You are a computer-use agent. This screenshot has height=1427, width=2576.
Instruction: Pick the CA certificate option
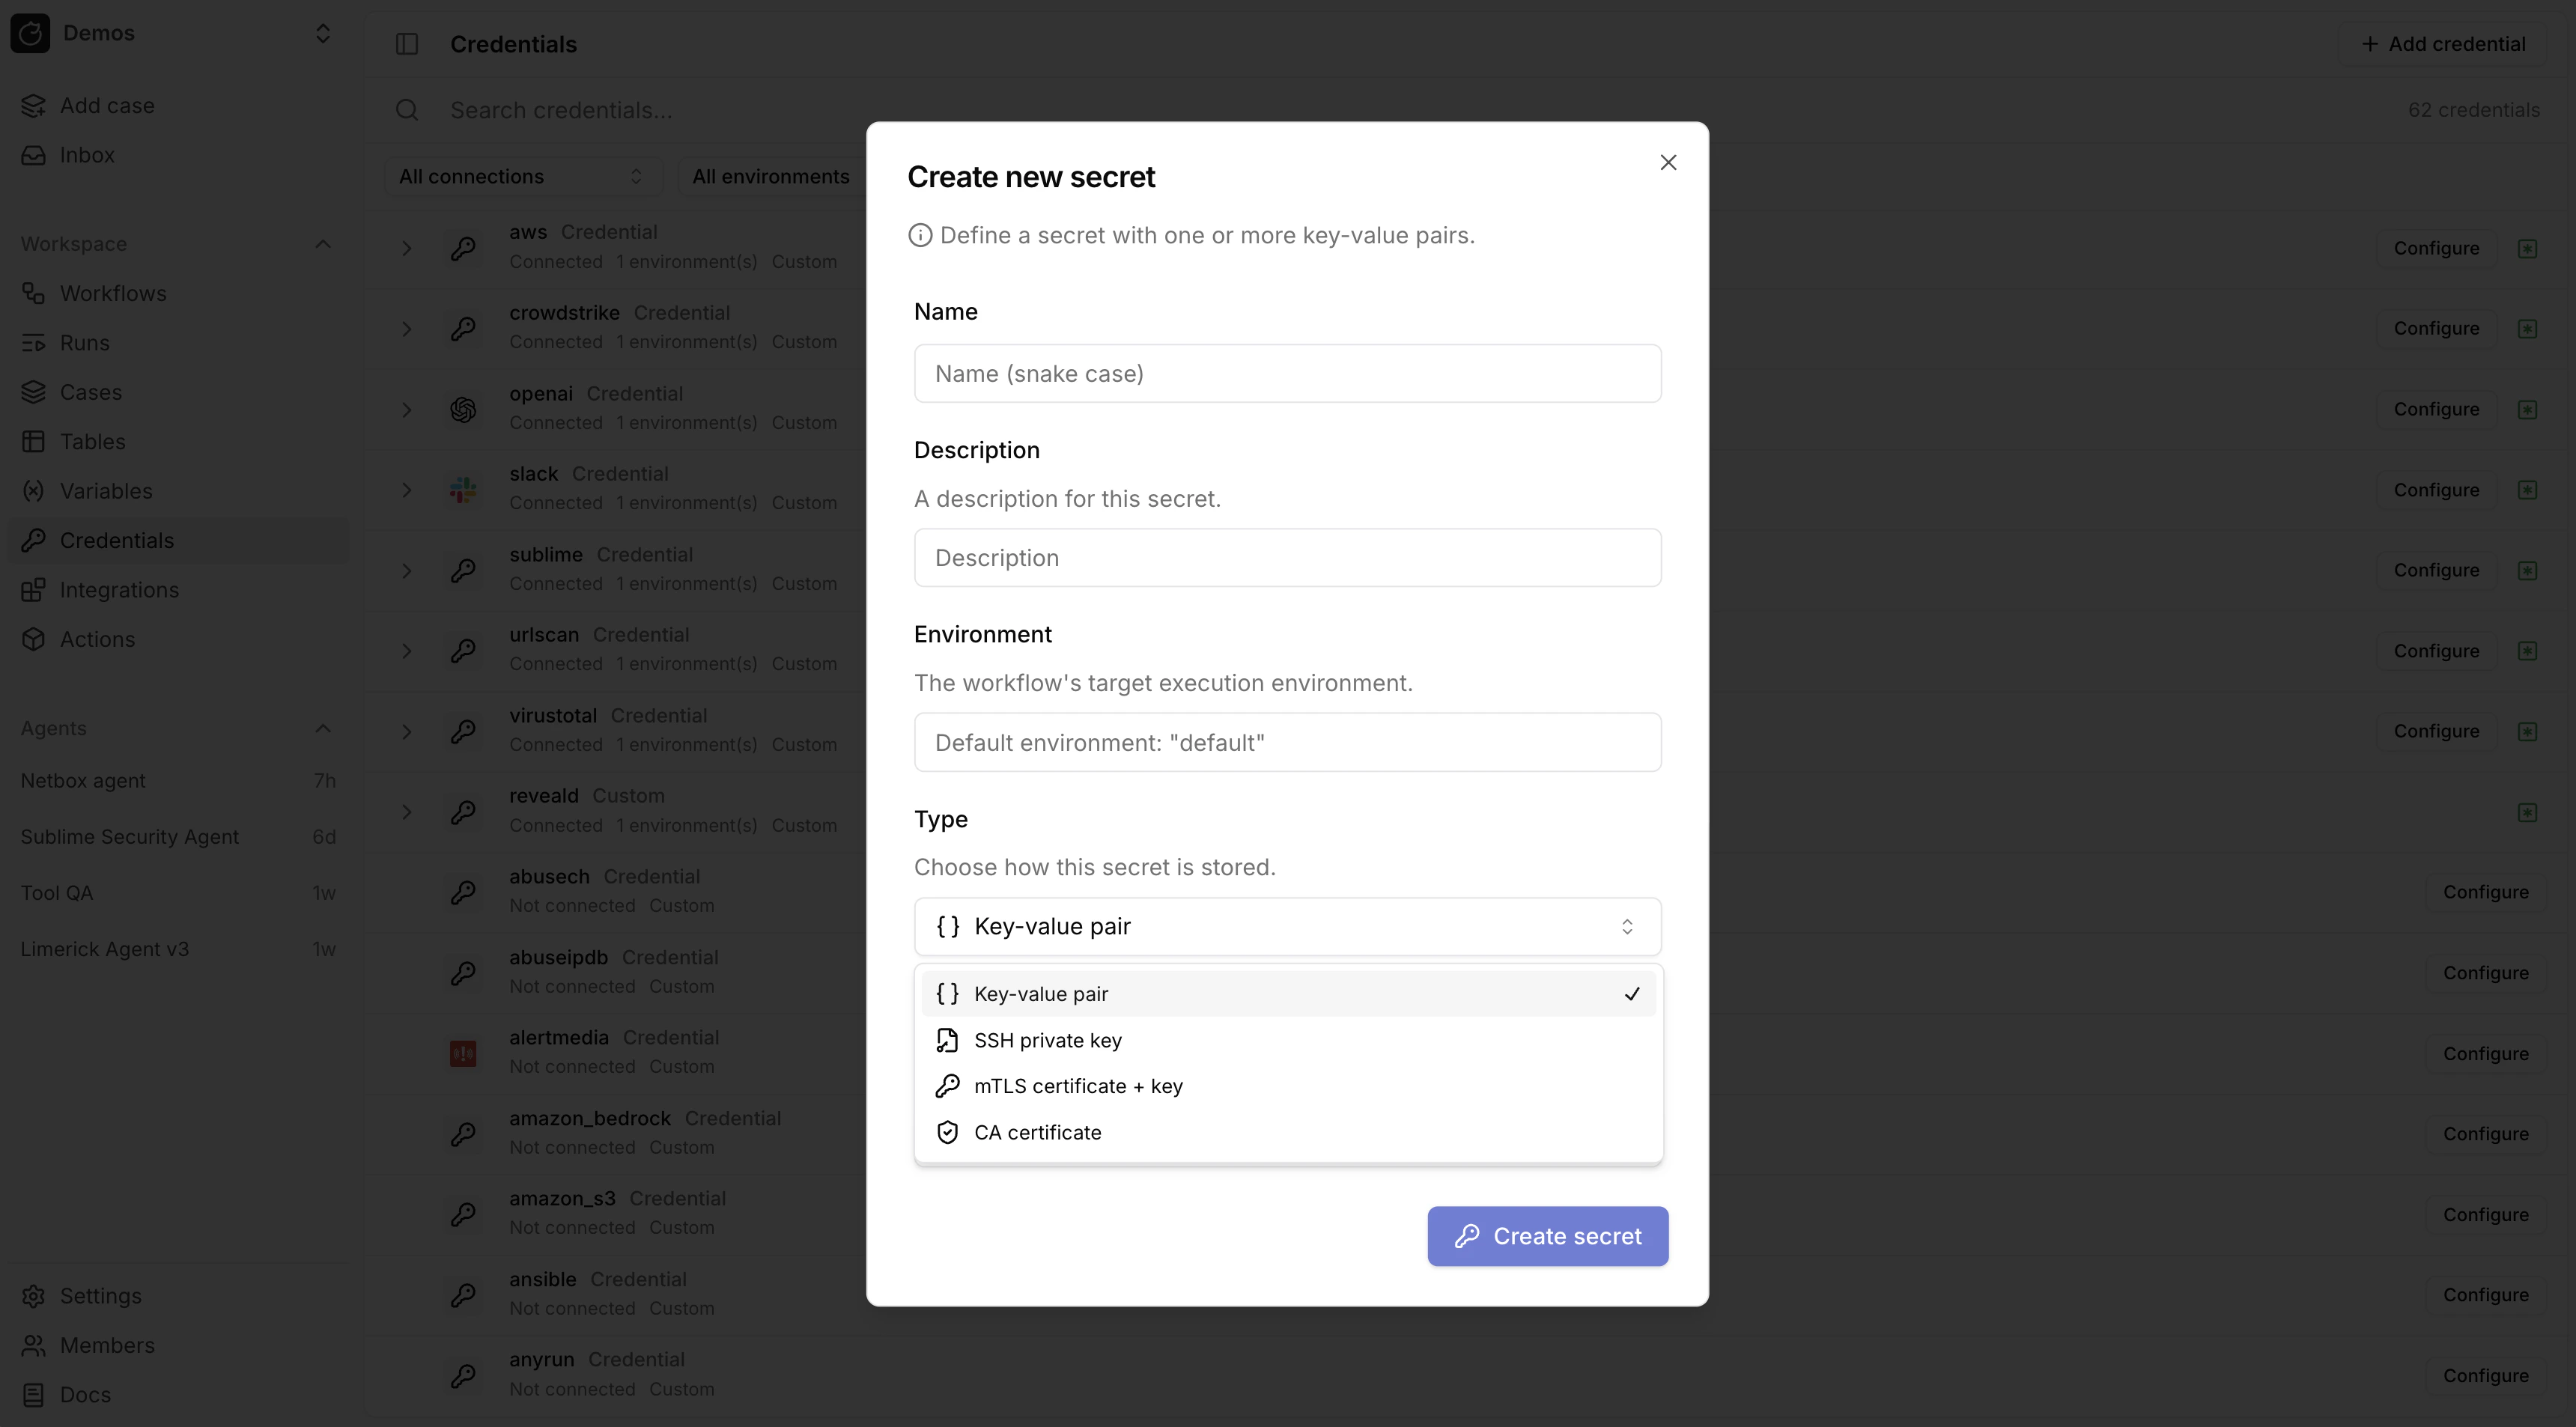pos(1037,1132)
